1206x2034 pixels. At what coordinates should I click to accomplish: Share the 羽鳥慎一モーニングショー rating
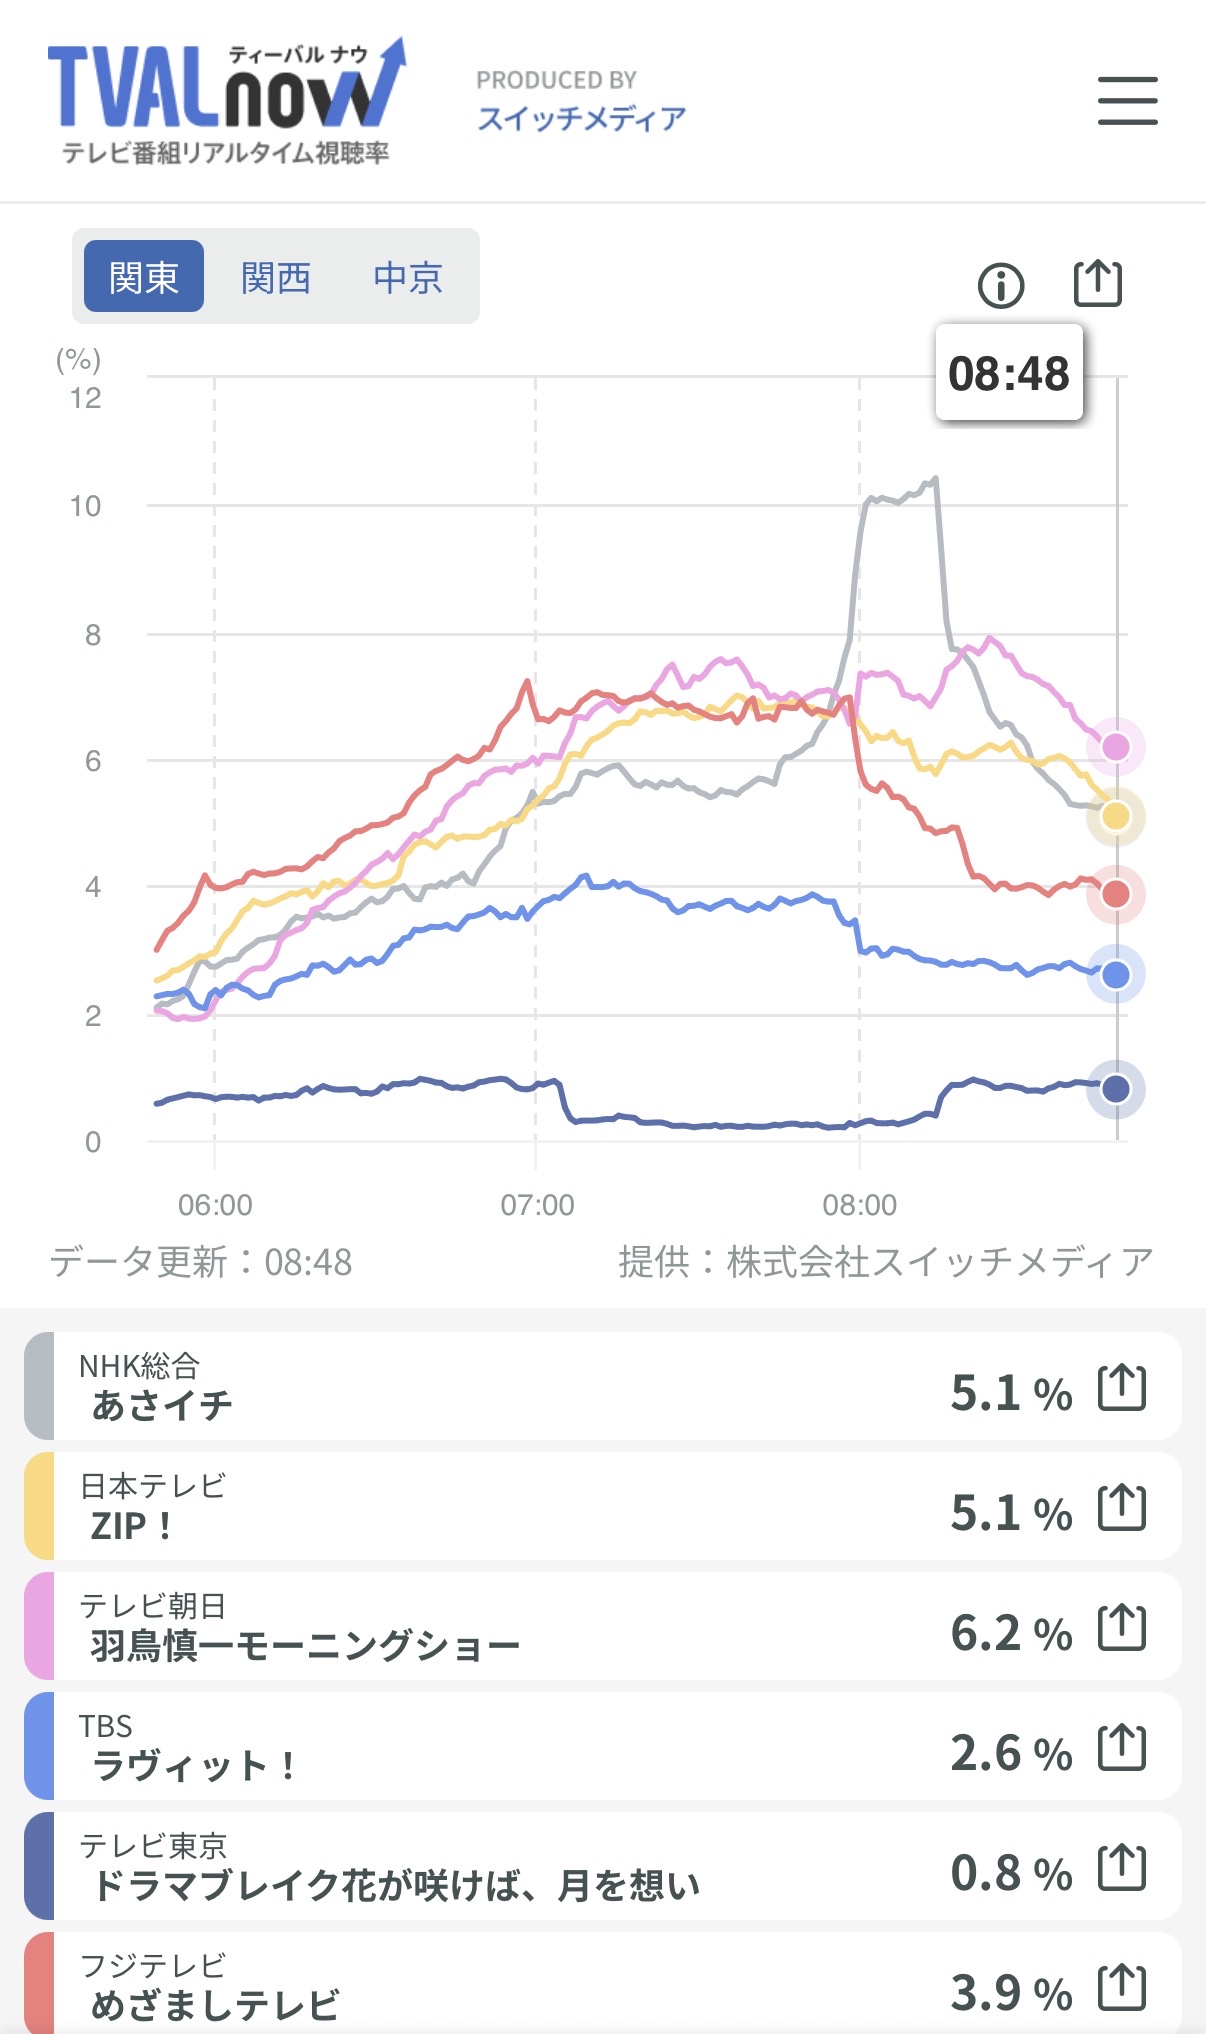coord(1121,1628)
